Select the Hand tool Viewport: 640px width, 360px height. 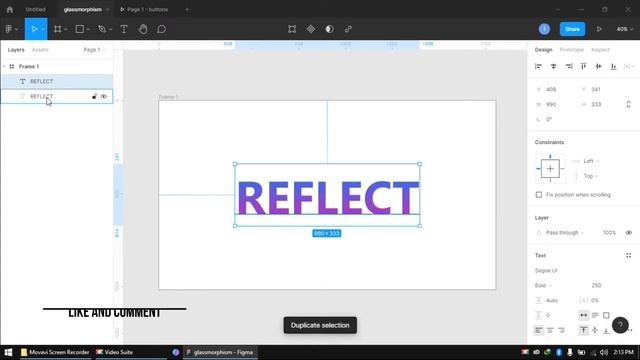click(142, 29)
